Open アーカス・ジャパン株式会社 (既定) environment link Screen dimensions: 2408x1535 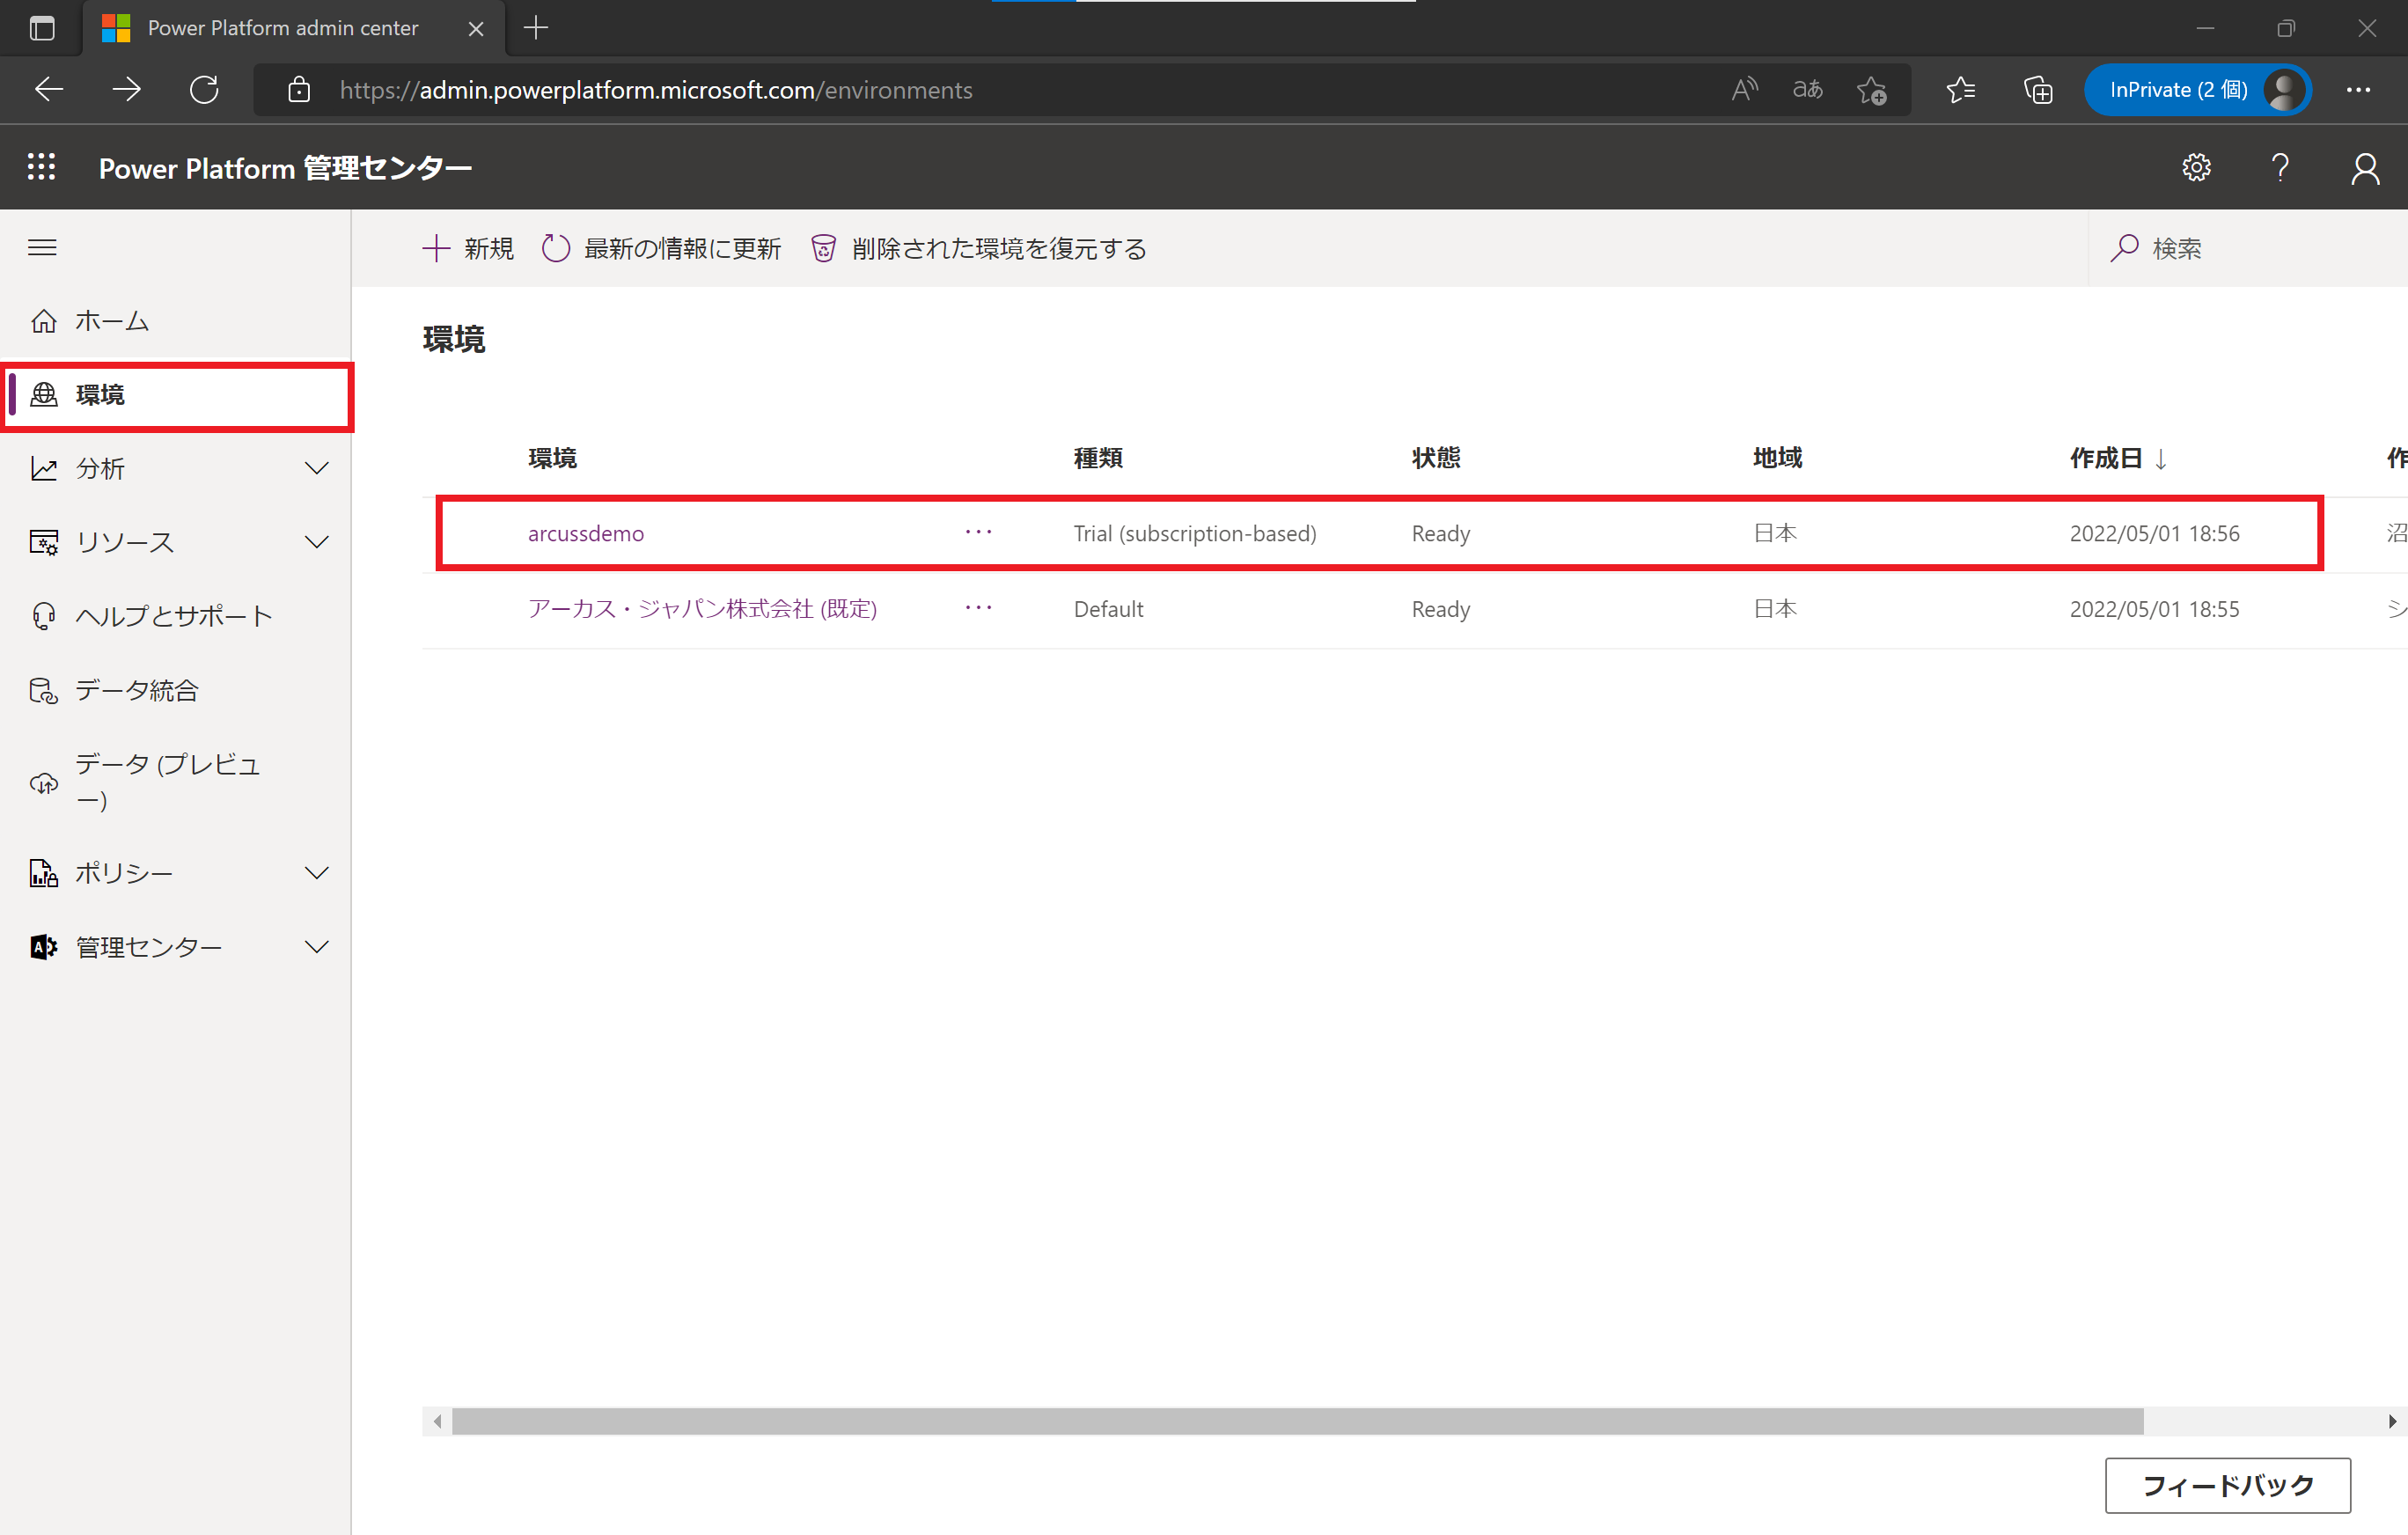pos(702,609)
